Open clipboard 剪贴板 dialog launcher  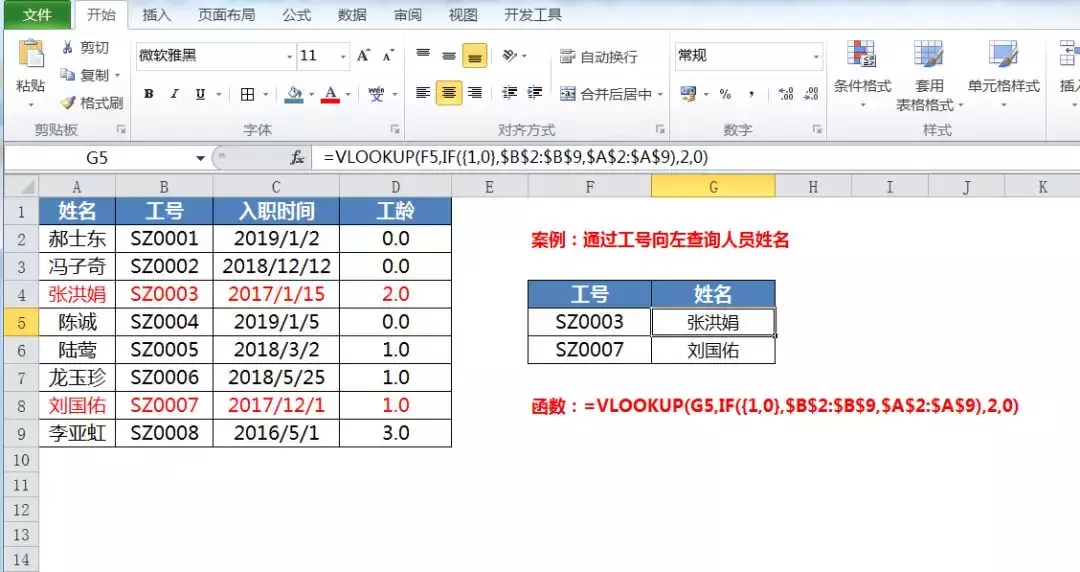tap(121, 129)
